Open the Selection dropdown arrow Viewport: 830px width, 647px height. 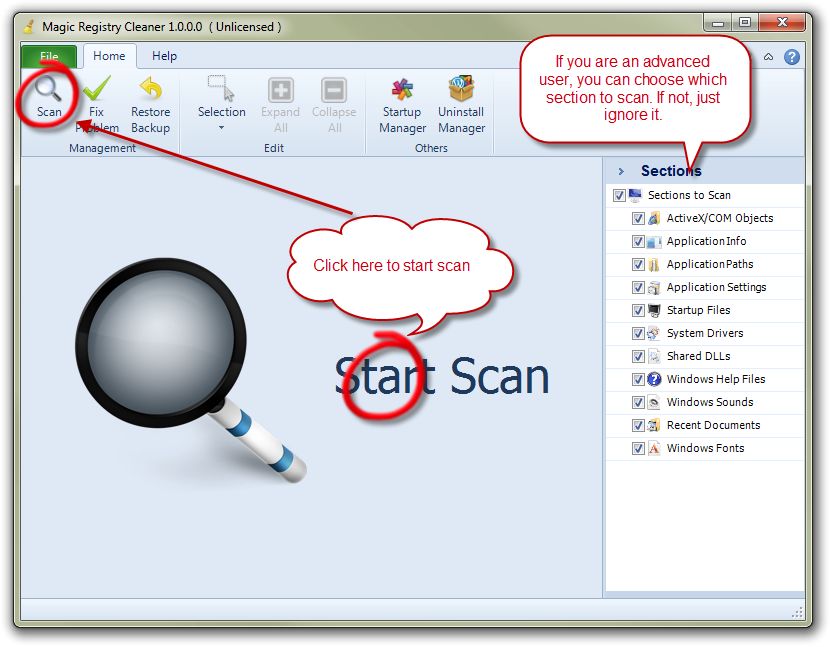221,128
